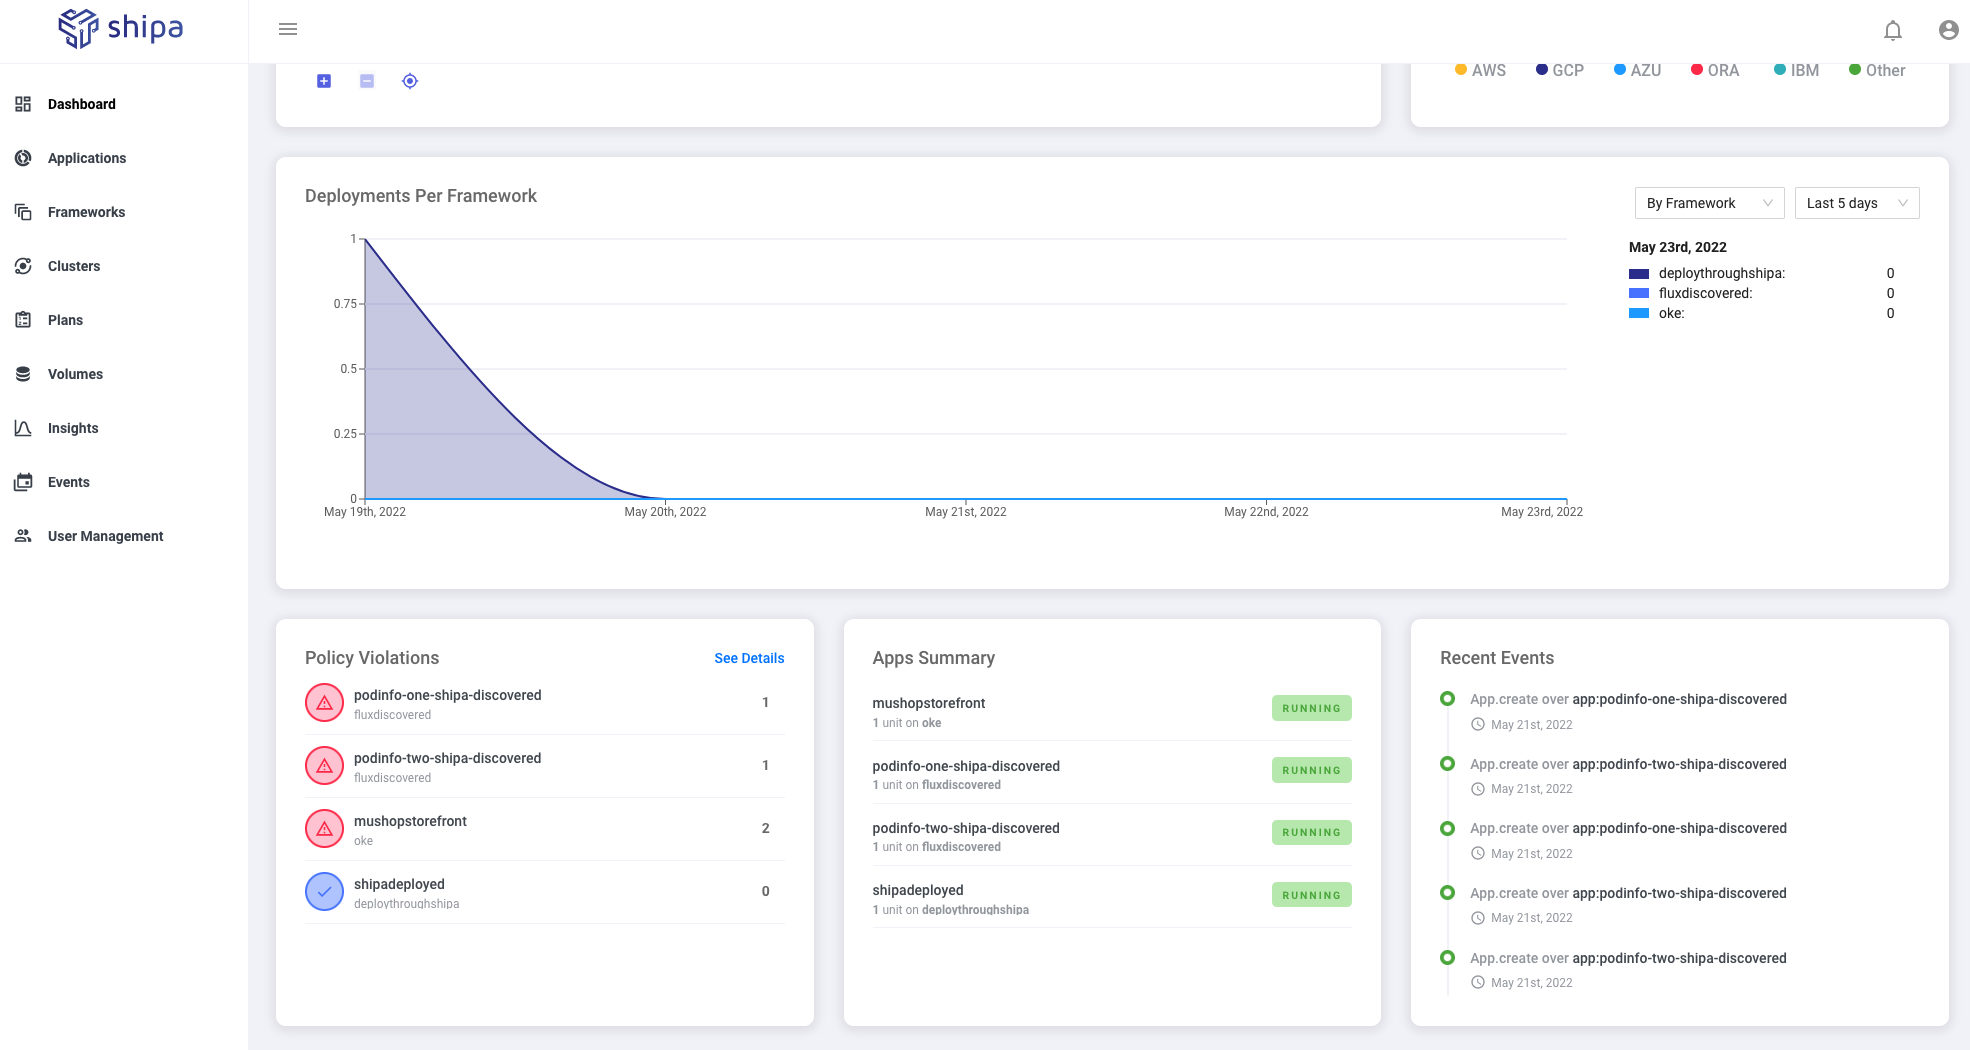Open Clusters menu item
The image size is (1970, 1050).
point(74,266)
